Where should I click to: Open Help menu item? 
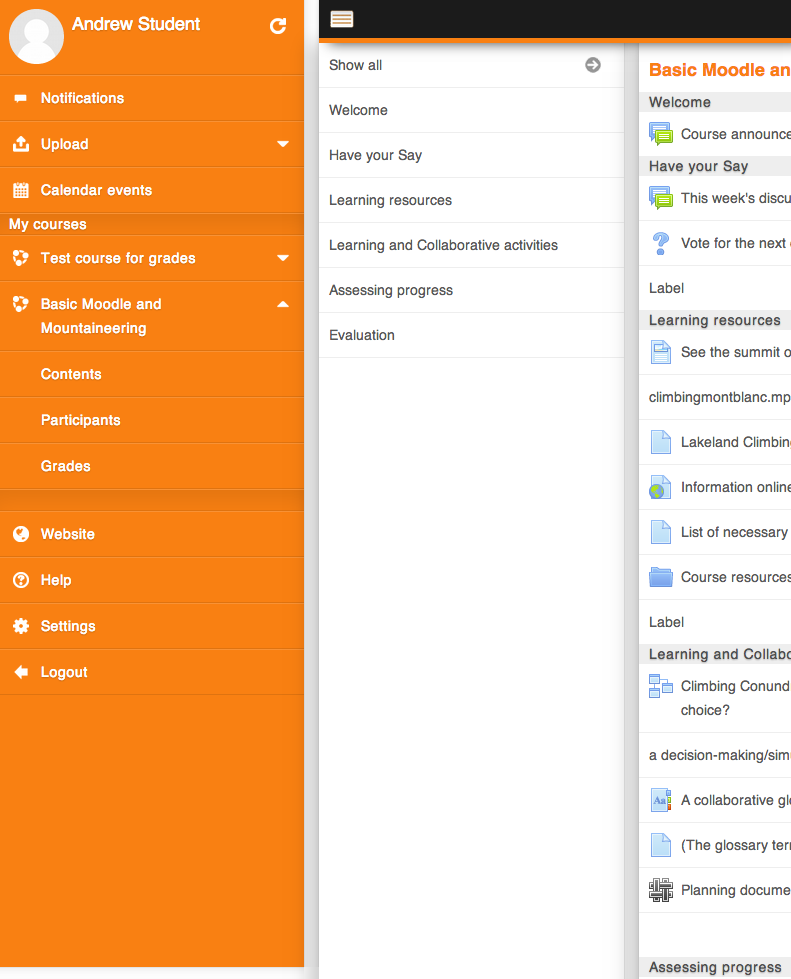pyautogui.click(x=152, y=580)
